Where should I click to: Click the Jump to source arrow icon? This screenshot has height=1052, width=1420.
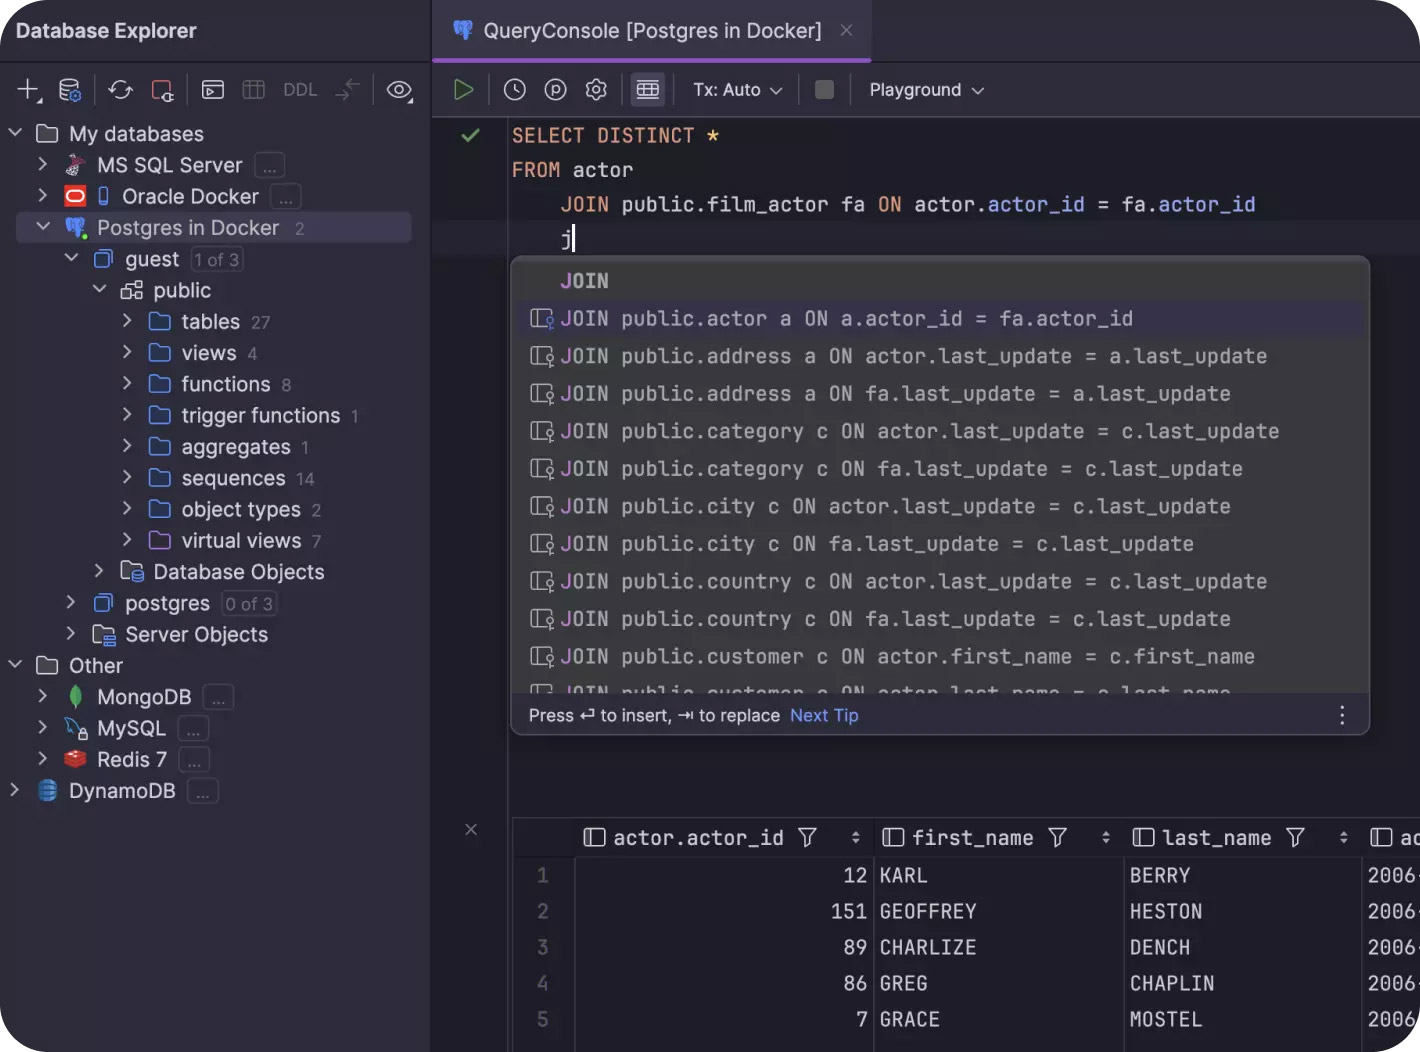tap(347, 90)
